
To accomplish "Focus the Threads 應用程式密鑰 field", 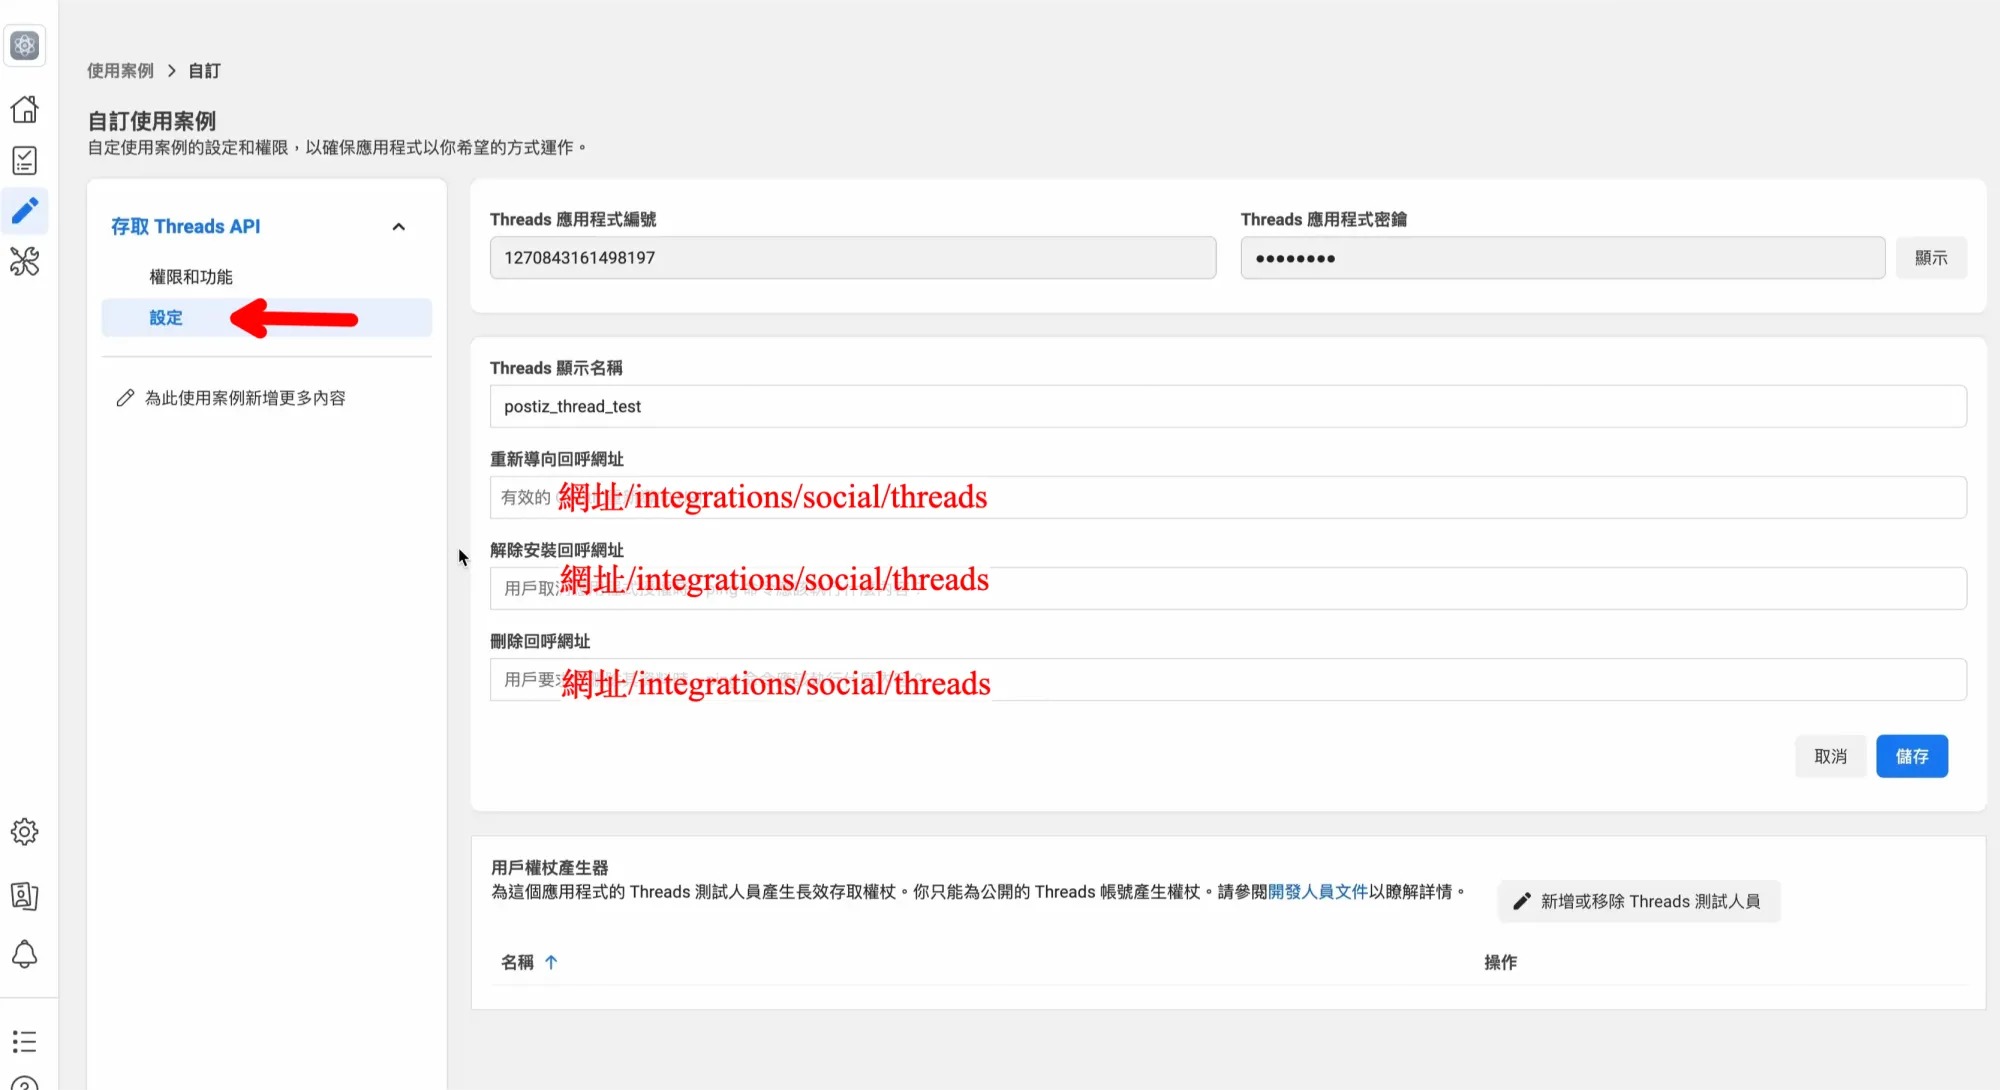I will 1563,258.
